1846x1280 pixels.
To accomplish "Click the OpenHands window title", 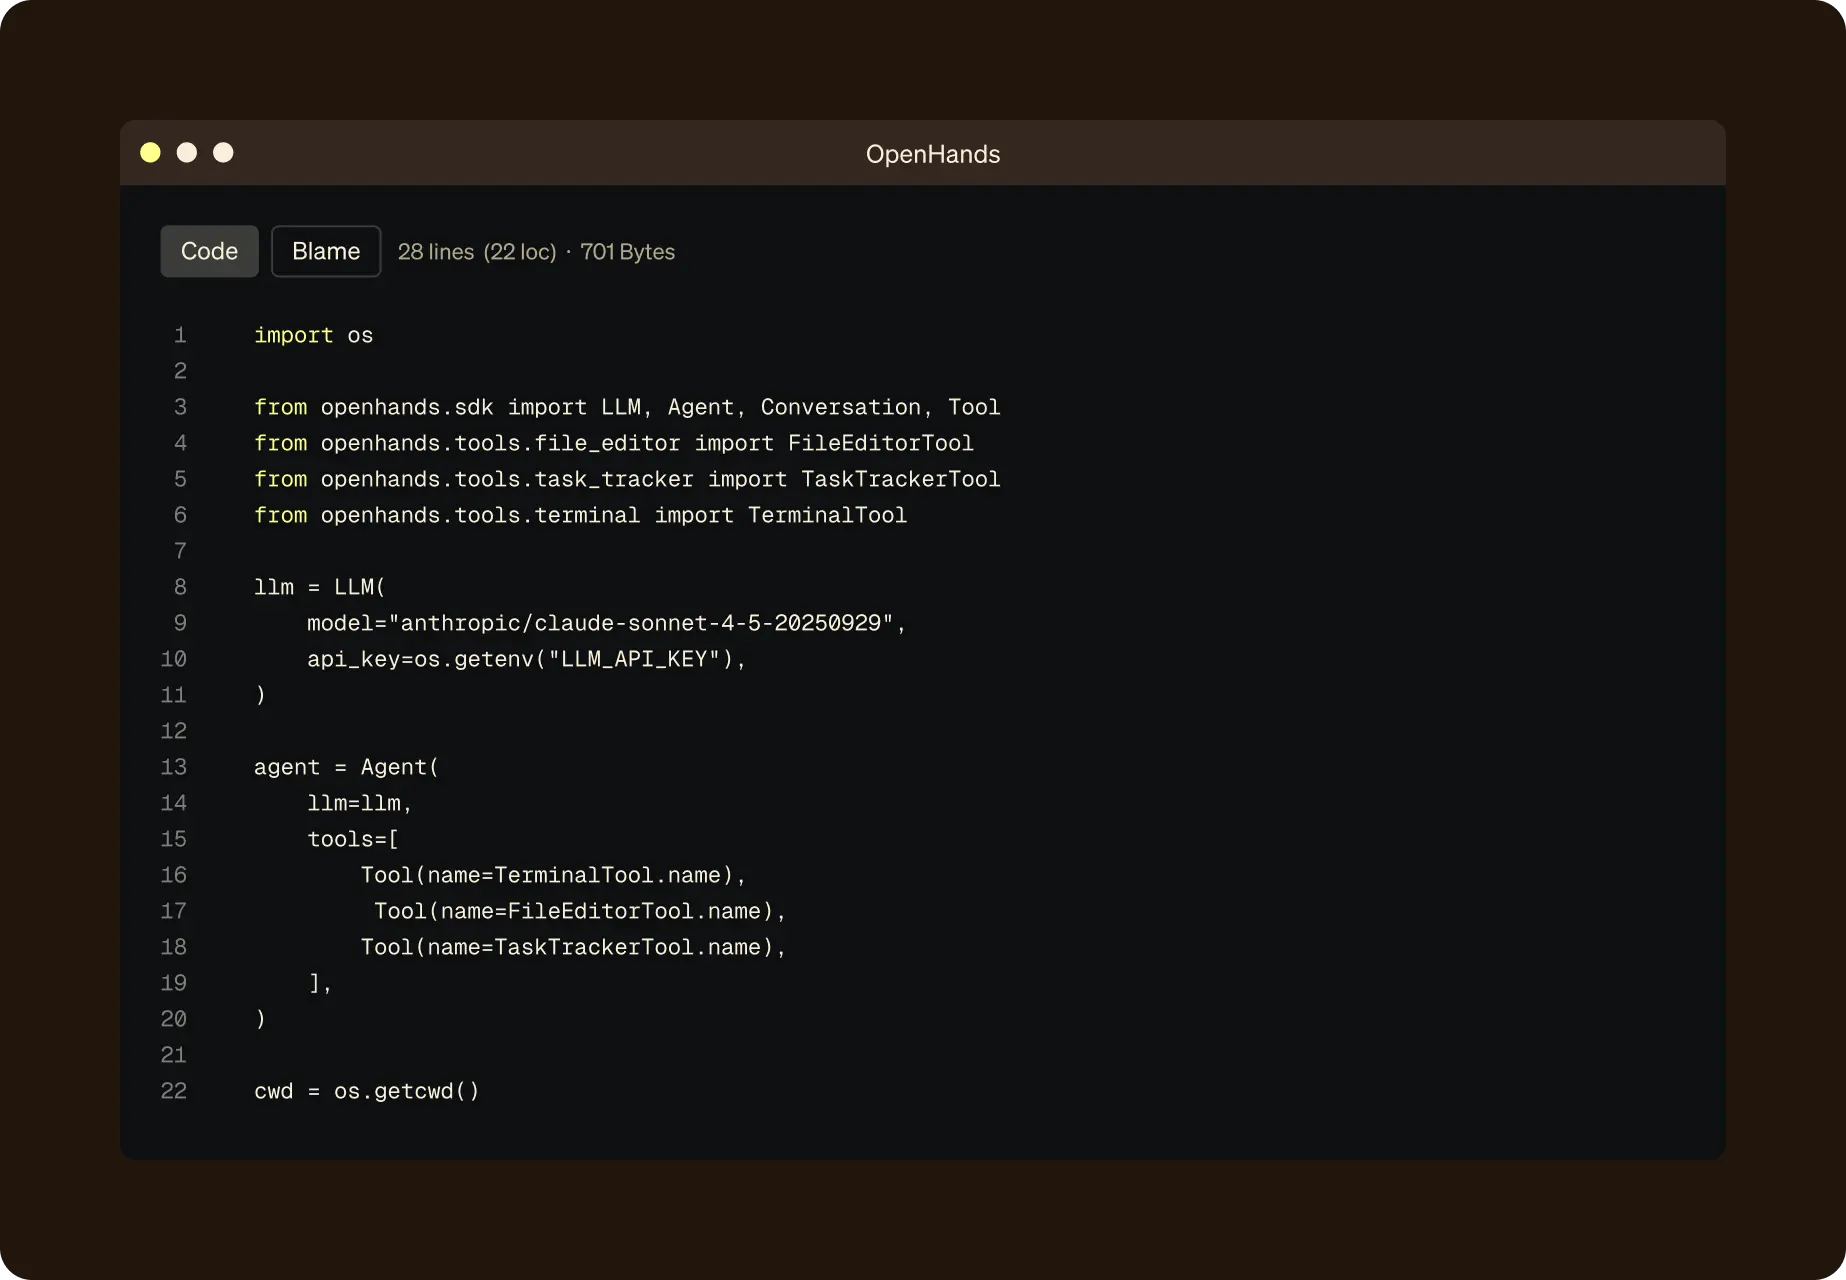I will [932, 154].
